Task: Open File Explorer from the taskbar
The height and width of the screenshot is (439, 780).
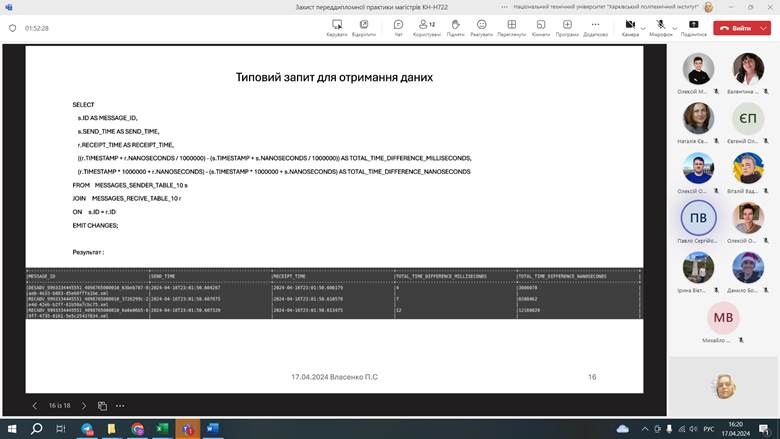Action: click(112, 429)
